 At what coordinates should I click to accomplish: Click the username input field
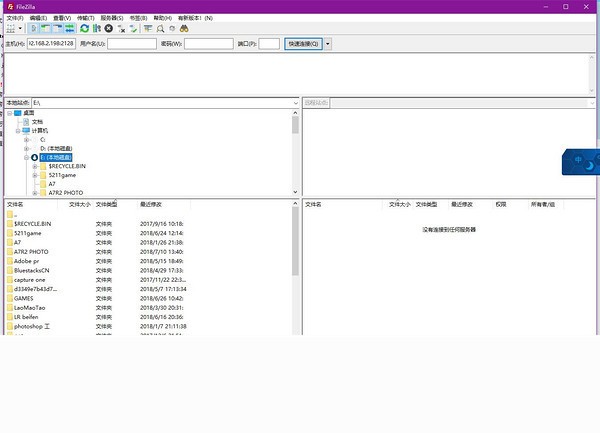(132, 44)
